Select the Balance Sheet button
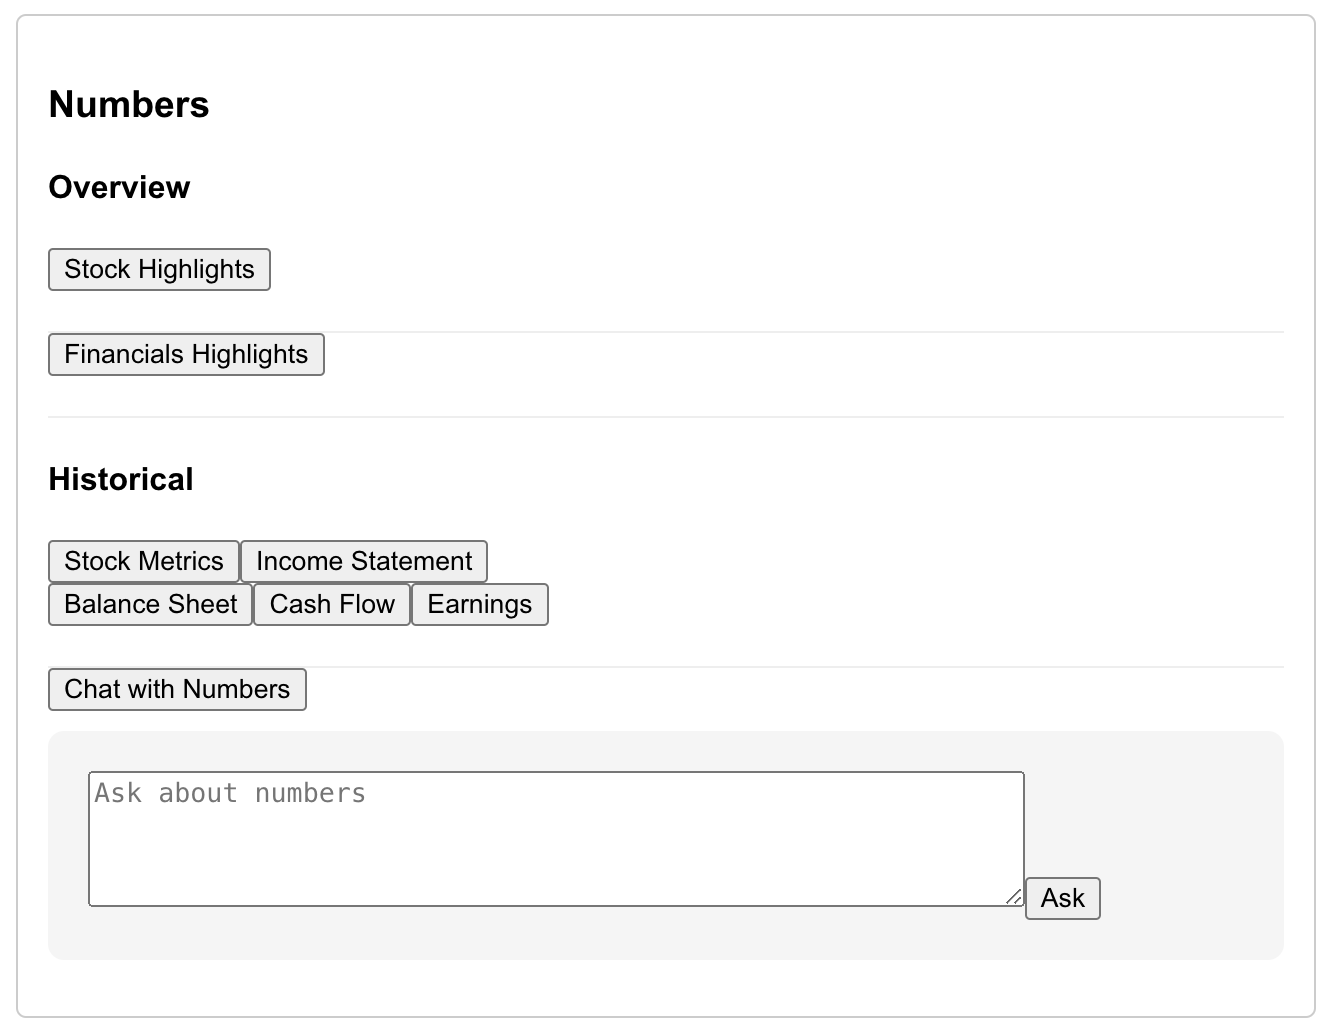This screenshot has height=1034, width=1334. tap(150, 605)
